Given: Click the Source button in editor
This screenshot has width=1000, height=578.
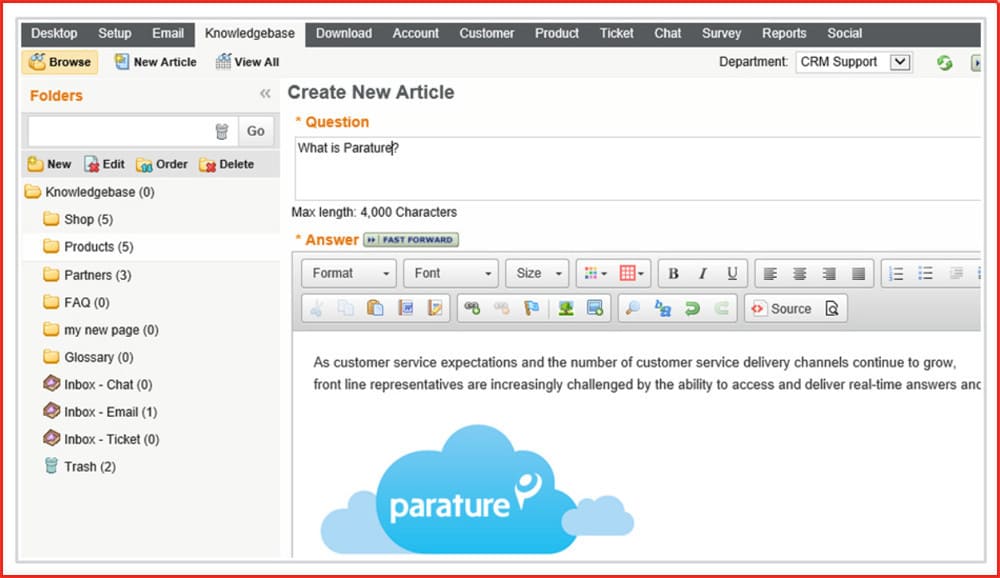Looking at the screenshot, I should (781, 309).
